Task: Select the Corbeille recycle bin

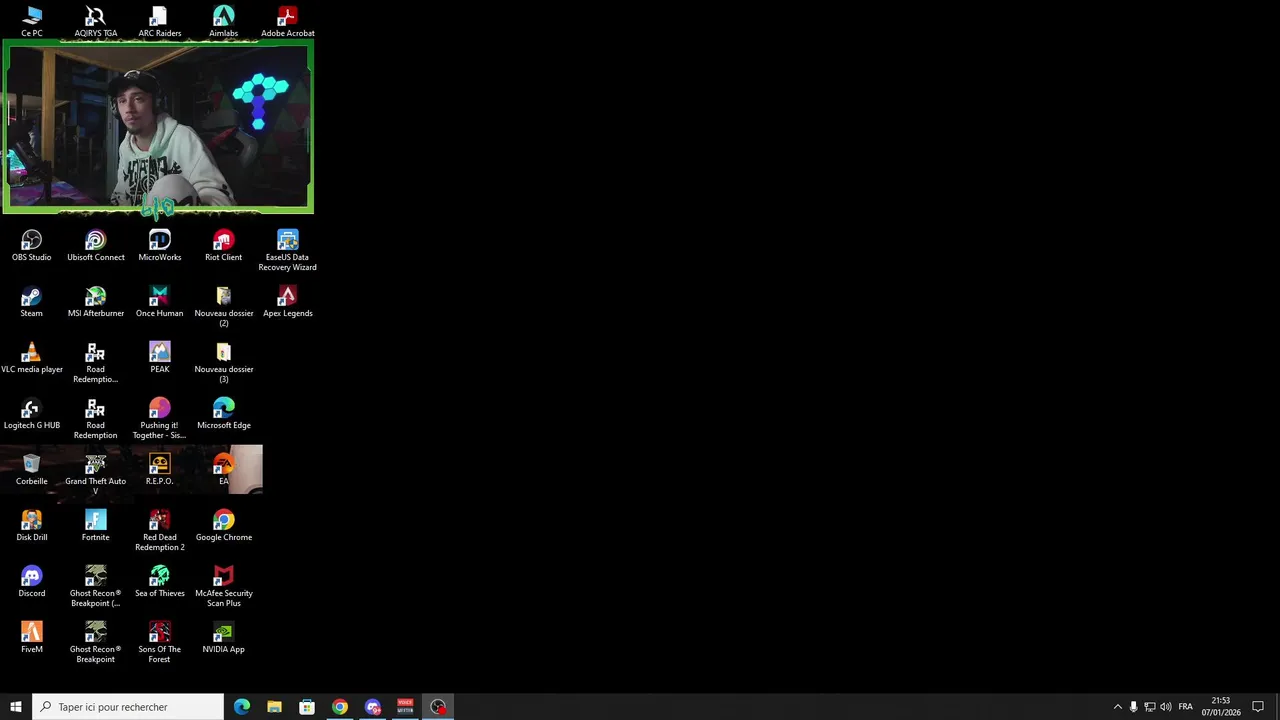Action: coord(32,470)
